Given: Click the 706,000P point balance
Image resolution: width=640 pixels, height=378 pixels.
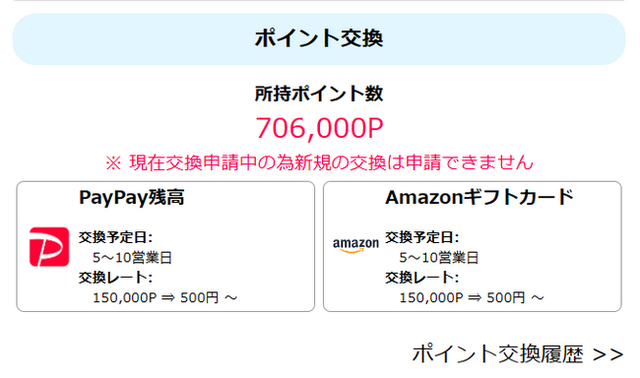Looking at the screenshot, I should pyautogui.click(x=319, y=129).
